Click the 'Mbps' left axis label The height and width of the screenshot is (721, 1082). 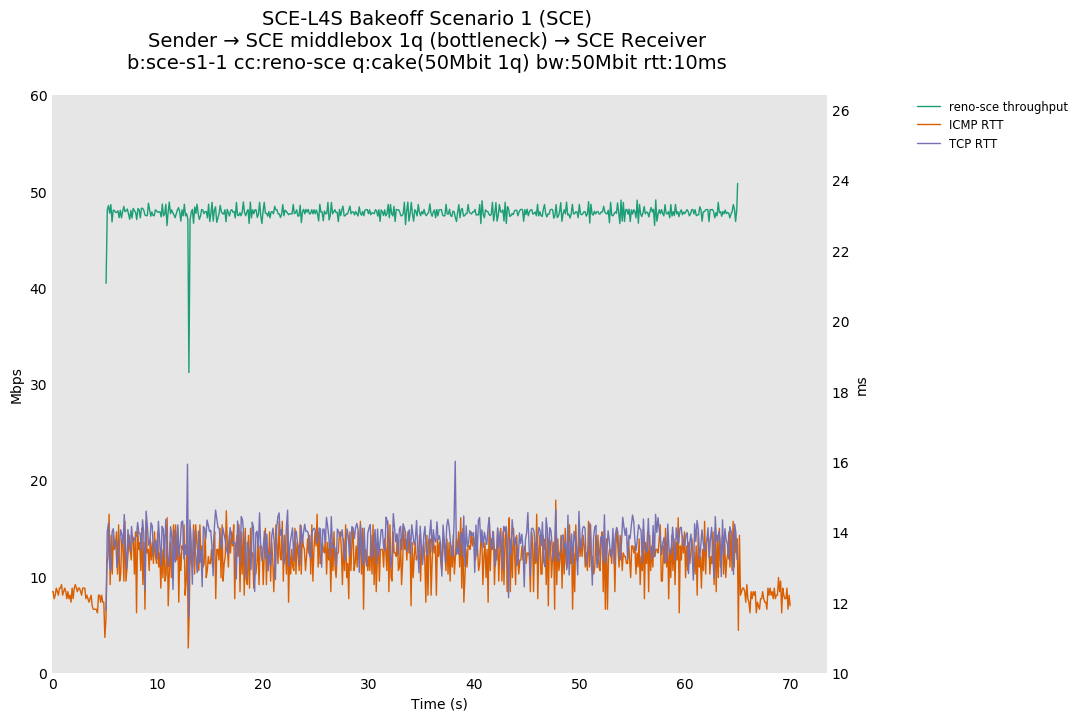point(16,386)
